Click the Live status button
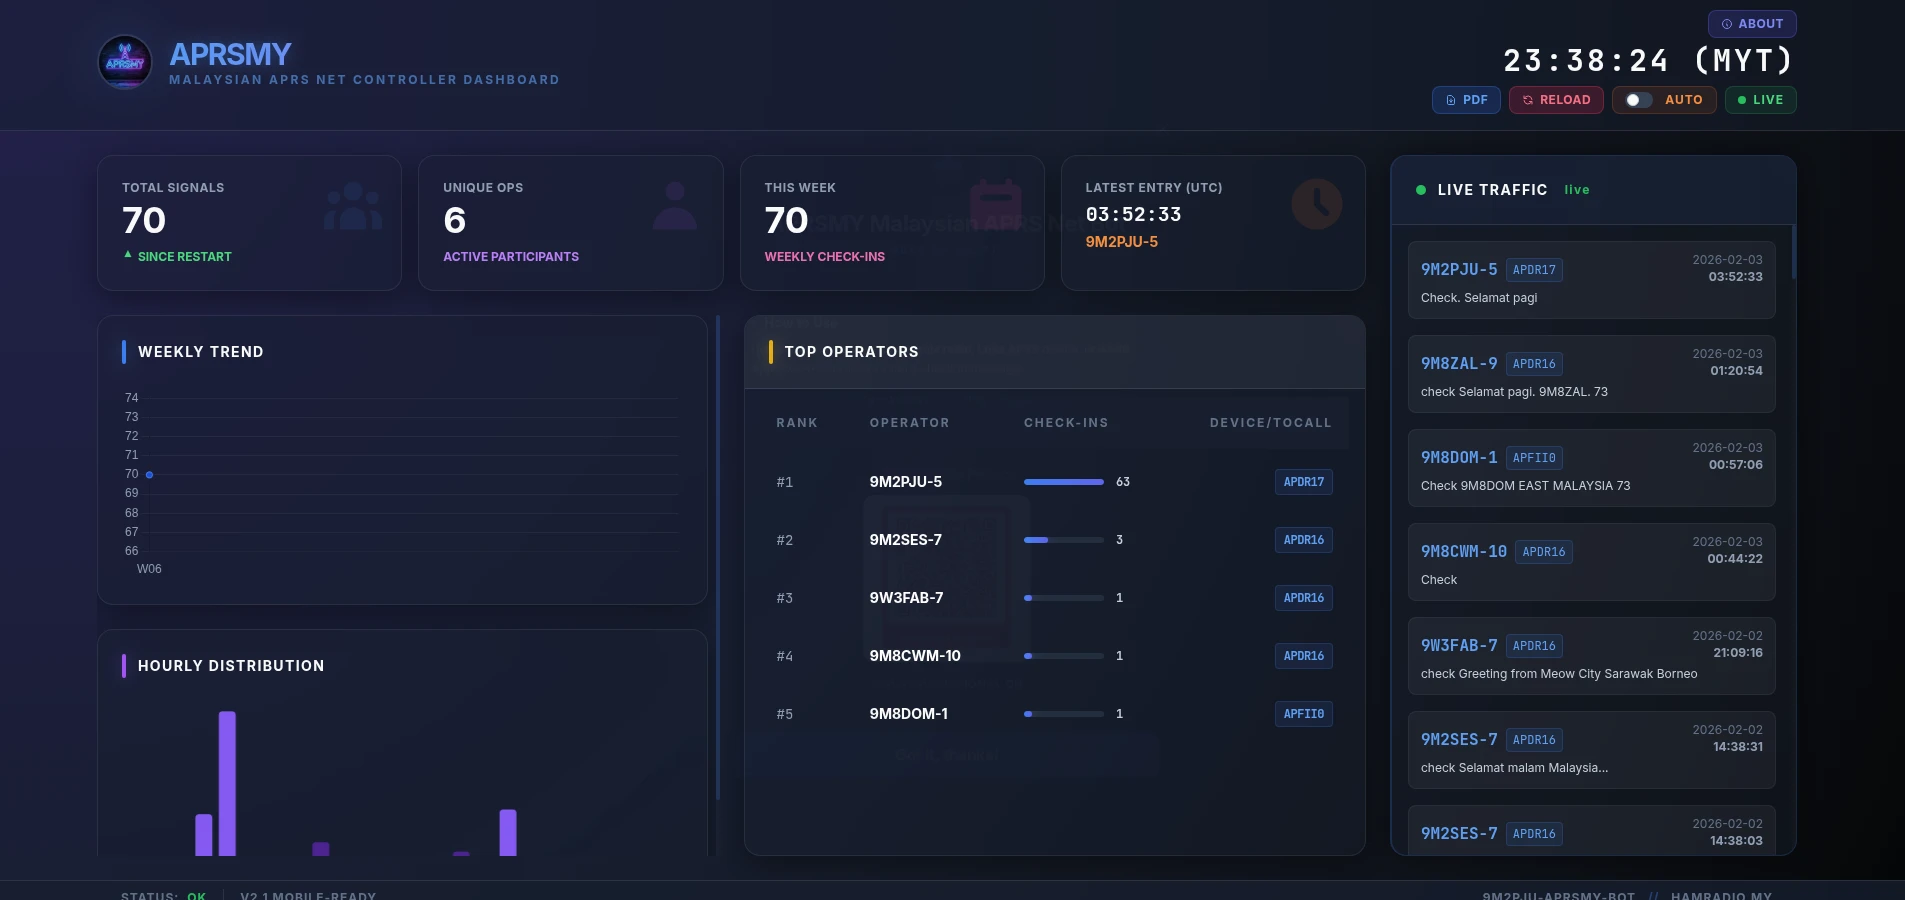This screenshot has height=900, width=1905. [x=1760, y=100]
